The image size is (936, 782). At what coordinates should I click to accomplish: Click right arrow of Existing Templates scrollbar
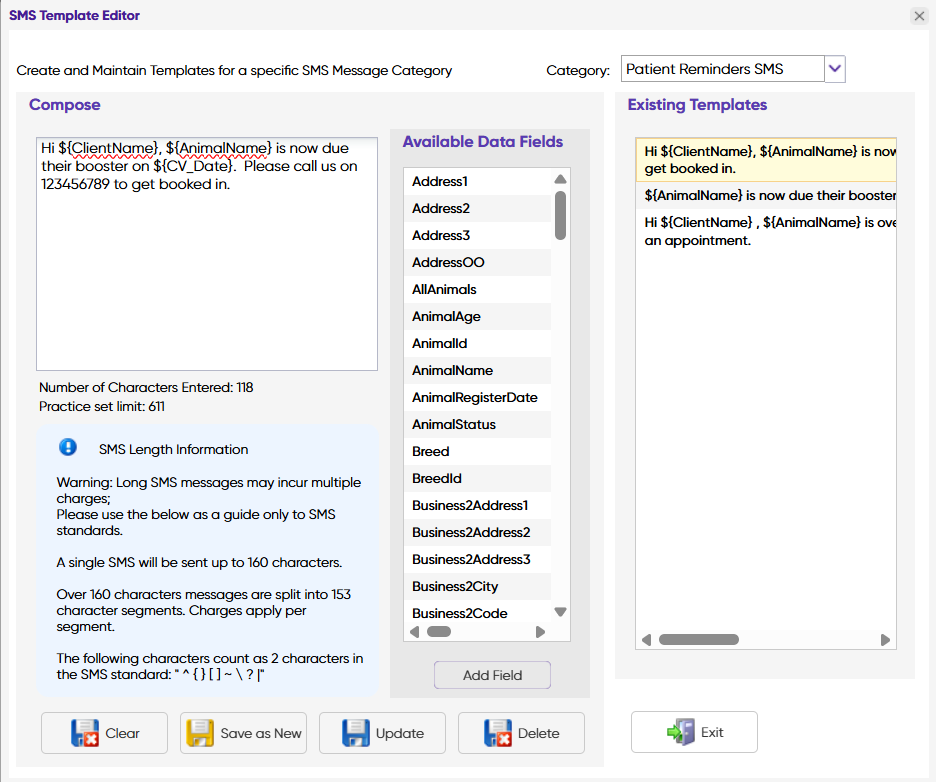click(885, 640)
